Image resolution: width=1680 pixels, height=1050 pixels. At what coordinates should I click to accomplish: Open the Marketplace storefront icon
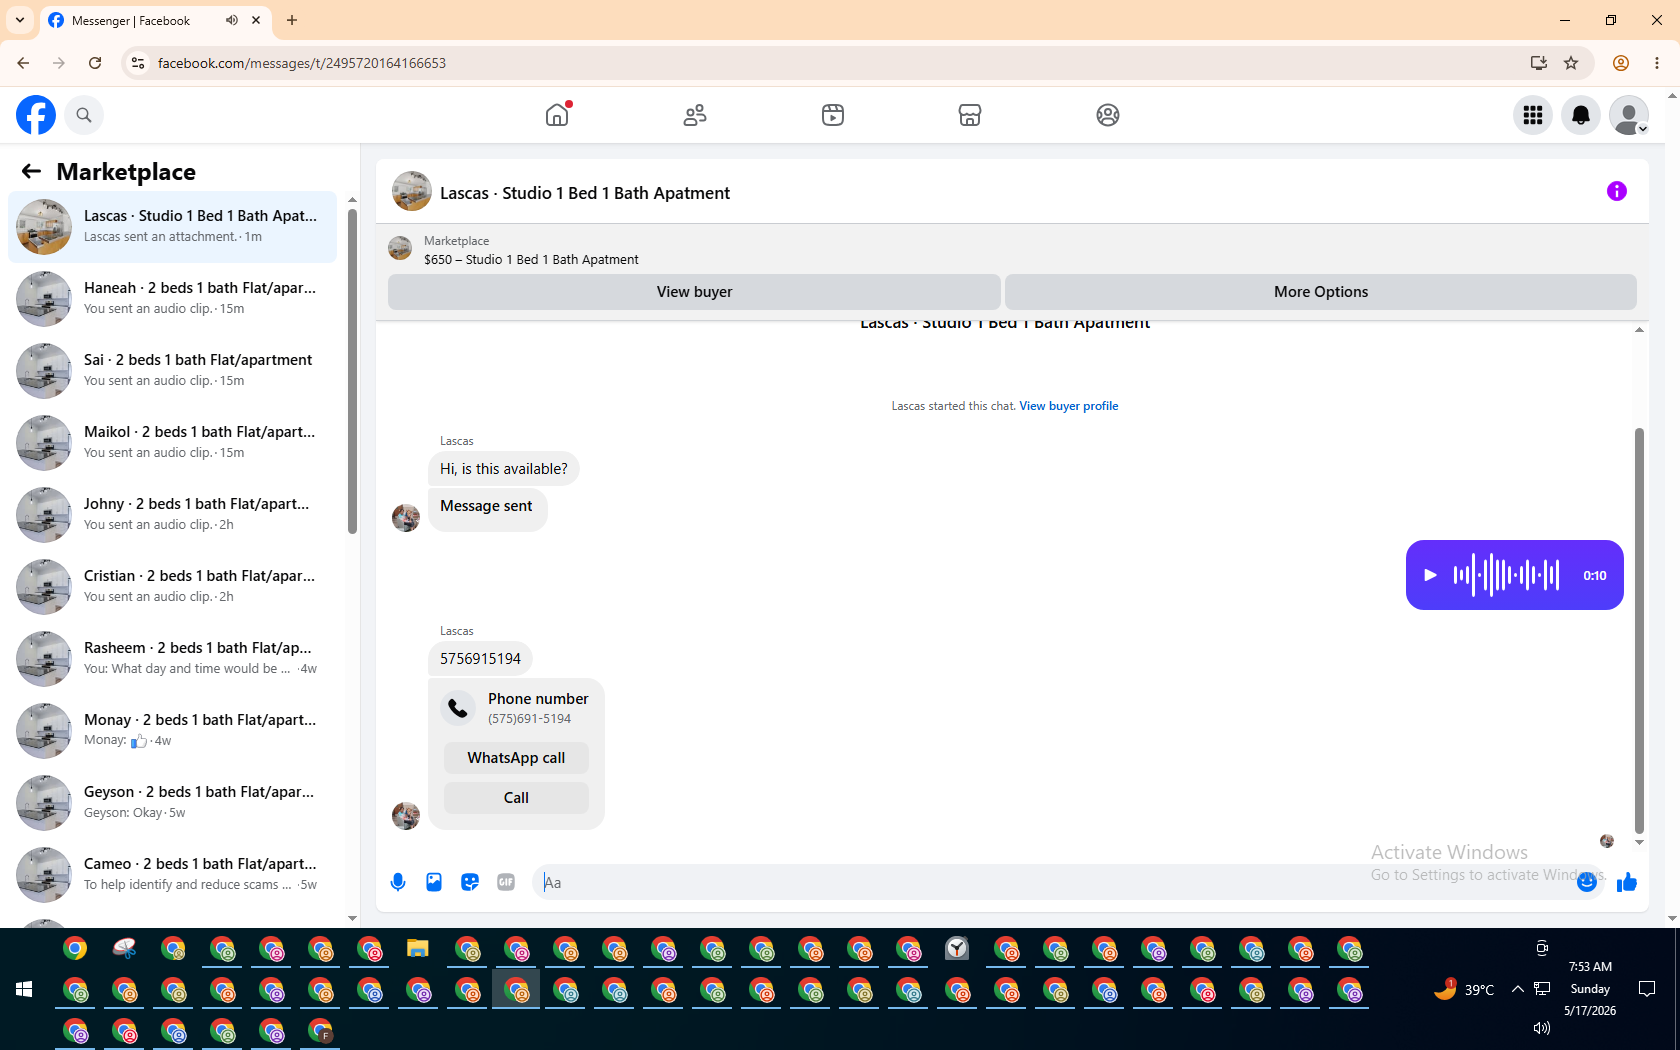tap(970, 115)
